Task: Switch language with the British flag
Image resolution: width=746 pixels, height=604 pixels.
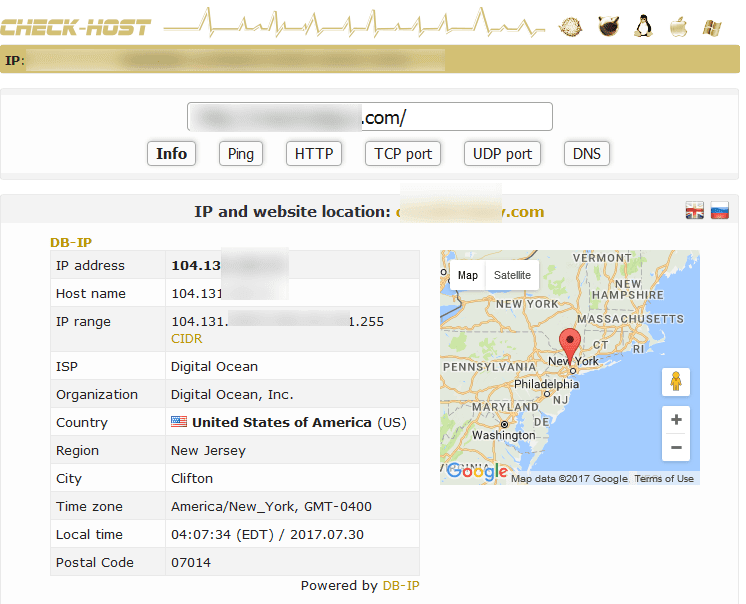Action: point(695,210)
